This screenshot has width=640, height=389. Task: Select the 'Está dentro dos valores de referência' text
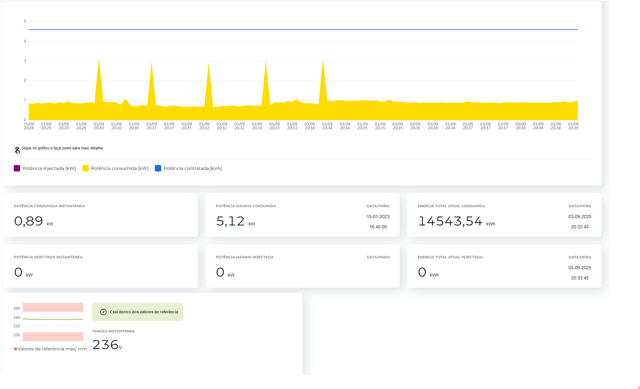point(144,312)
